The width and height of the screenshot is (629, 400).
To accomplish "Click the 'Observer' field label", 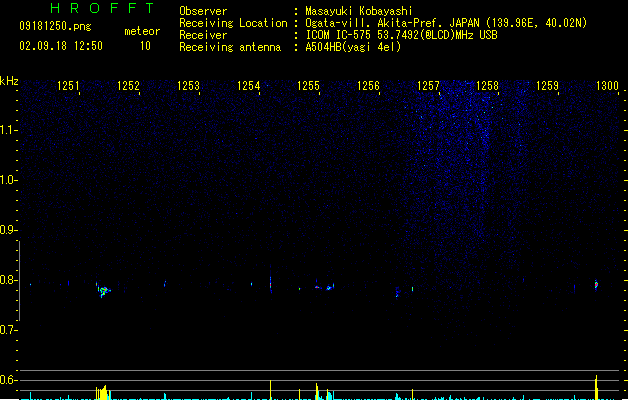I will click(203, 11).
